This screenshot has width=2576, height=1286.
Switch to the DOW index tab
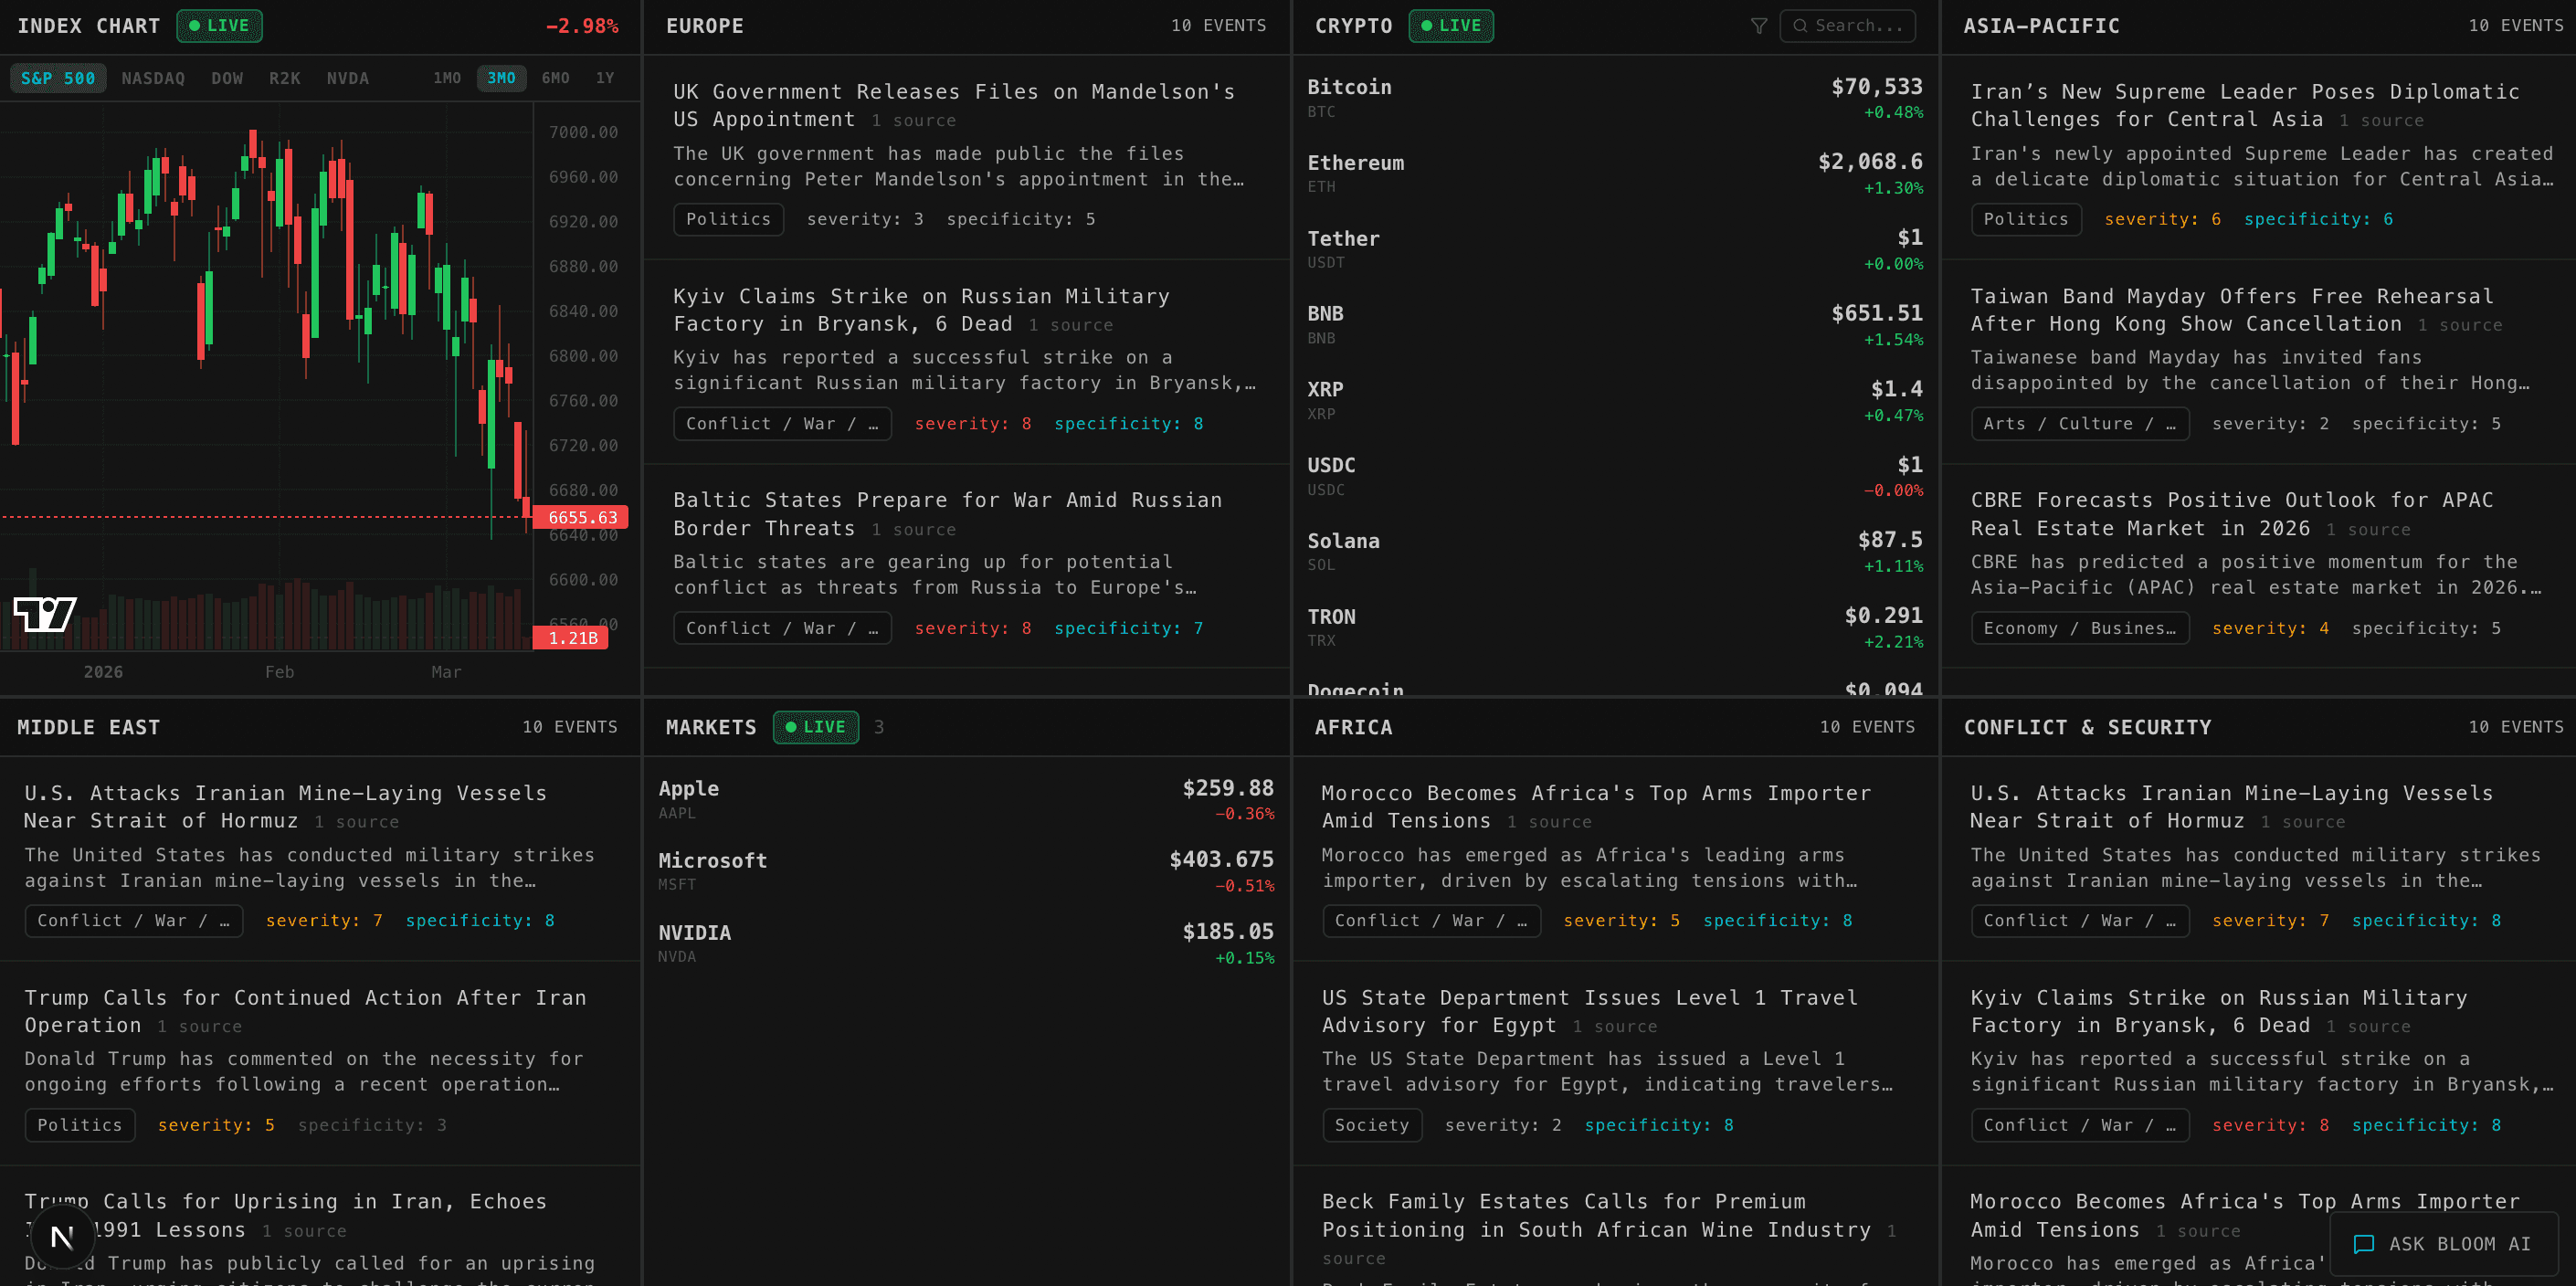pos(227,78)
